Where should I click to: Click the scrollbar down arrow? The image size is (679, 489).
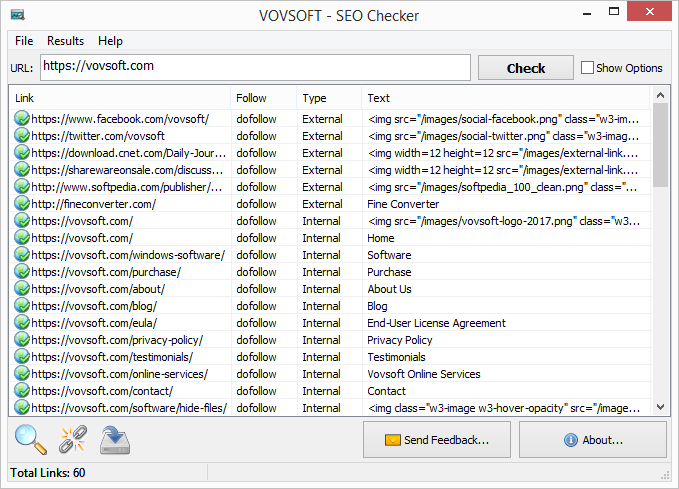660,407
